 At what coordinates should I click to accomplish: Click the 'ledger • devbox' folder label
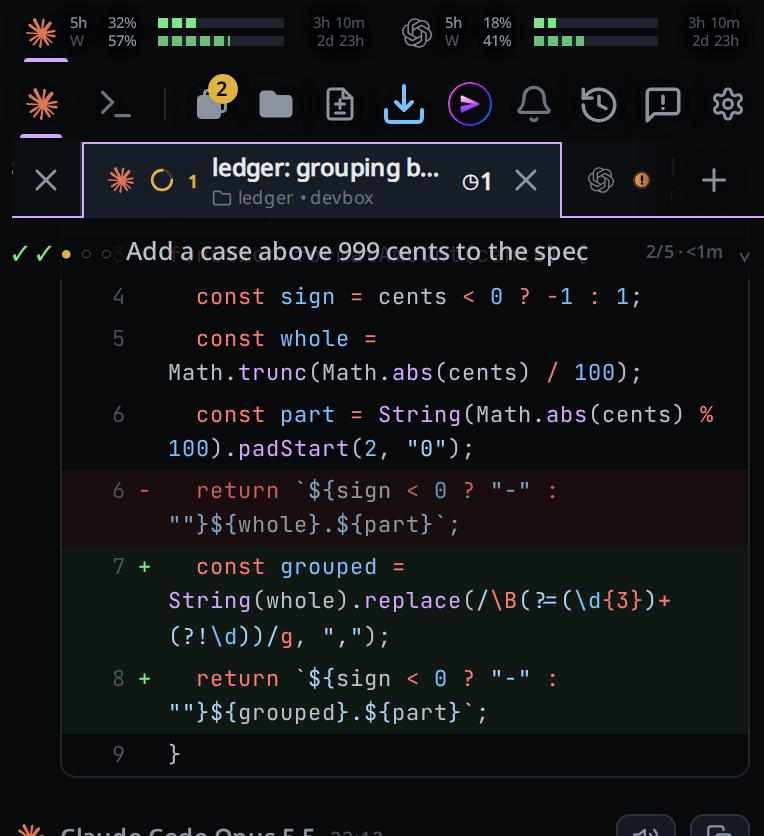click(293, 198)
